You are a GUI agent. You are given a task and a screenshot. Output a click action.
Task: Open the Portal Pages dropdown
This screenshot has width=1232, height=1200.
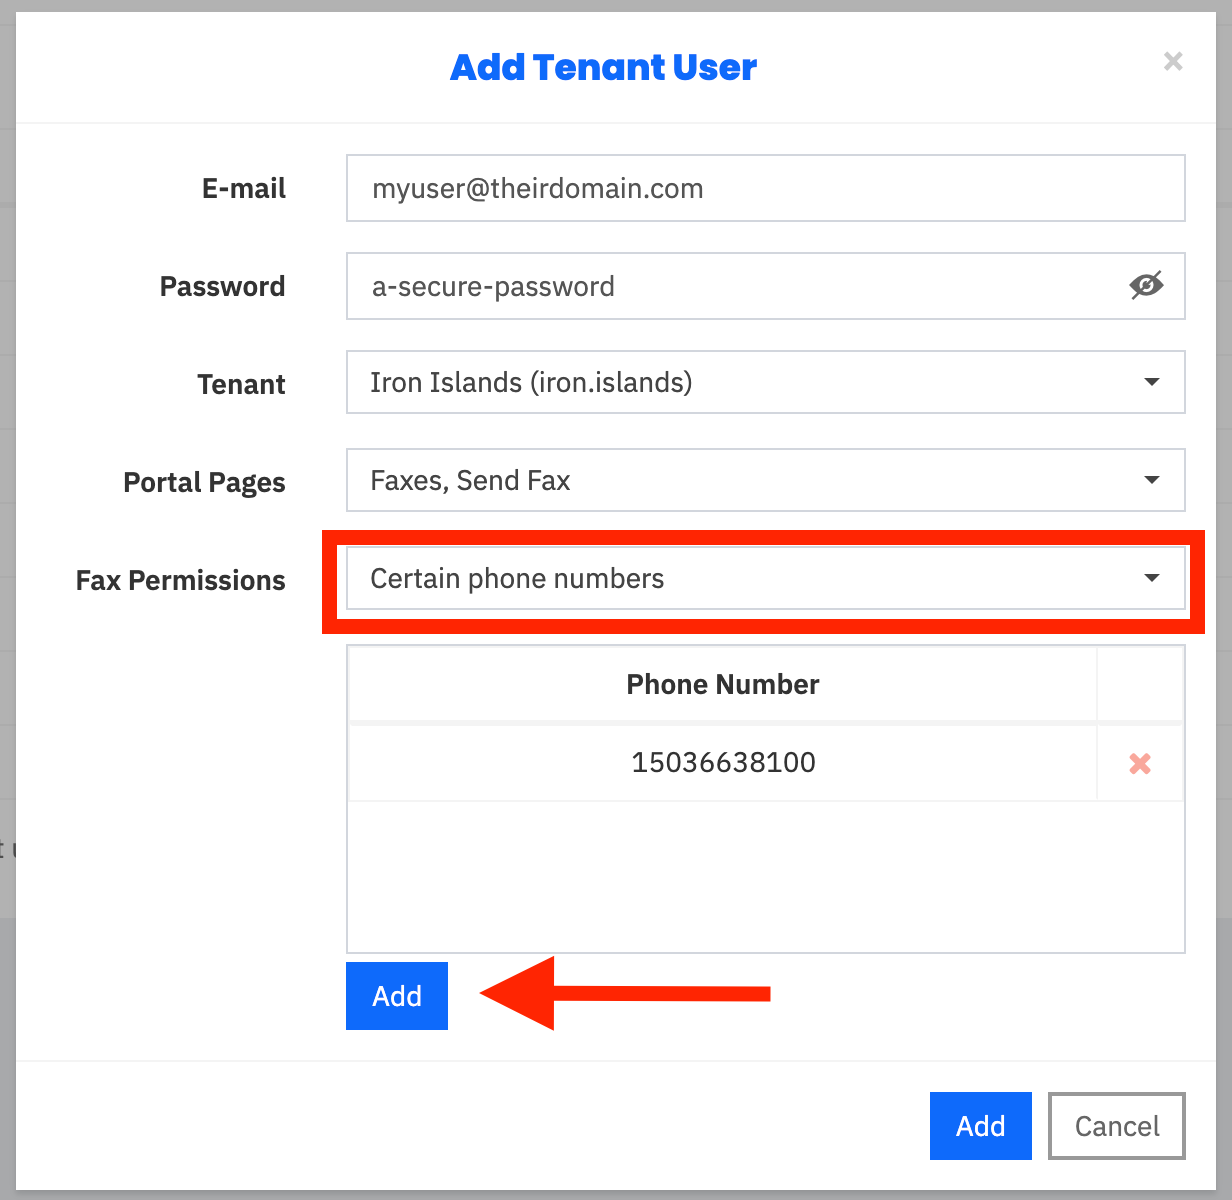[x=765, y=480]
